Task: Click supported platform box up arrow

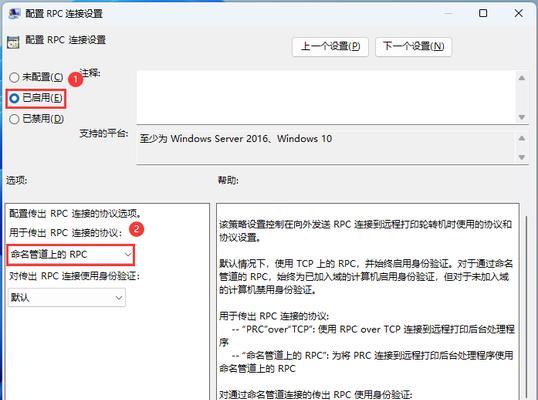Action: tap(522, 138)
